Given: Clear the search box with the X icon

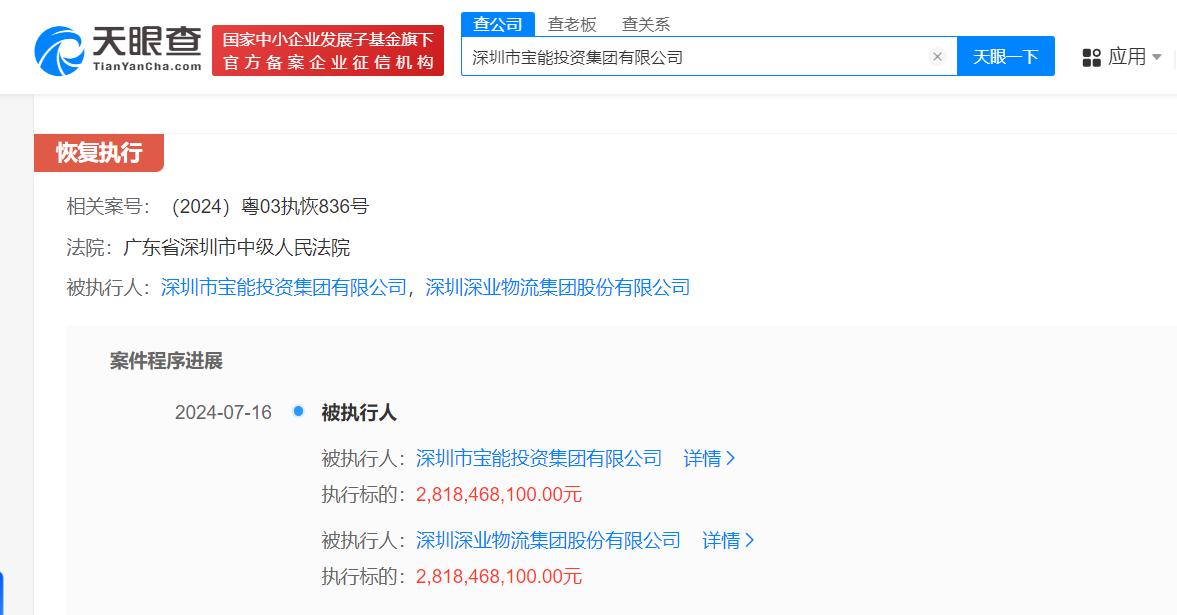Looking at the screenshot, I should tap(936, 56).
